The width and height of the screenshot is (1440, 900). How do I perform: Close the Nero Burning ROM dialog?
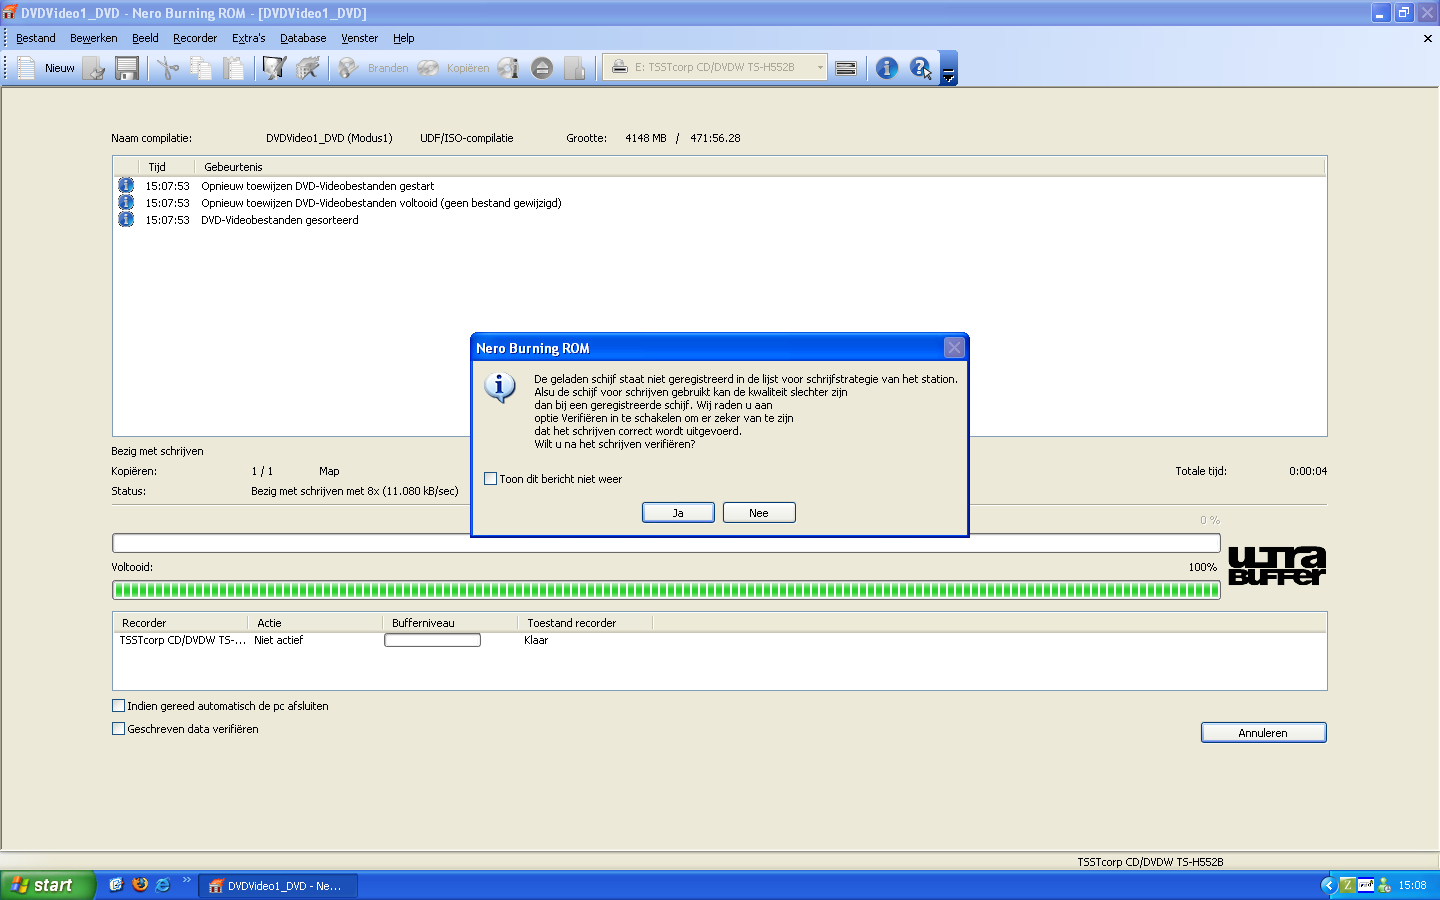954,347
